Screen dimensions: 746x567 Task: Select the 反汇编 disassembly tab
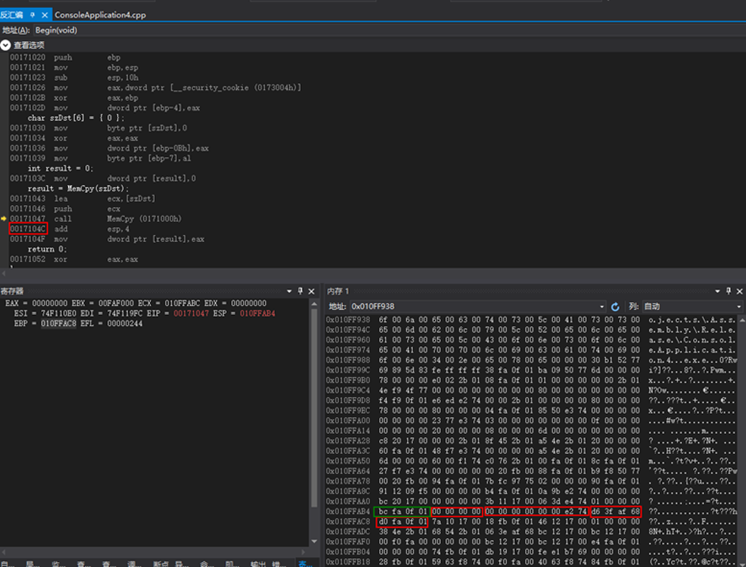tap(12, 15)
